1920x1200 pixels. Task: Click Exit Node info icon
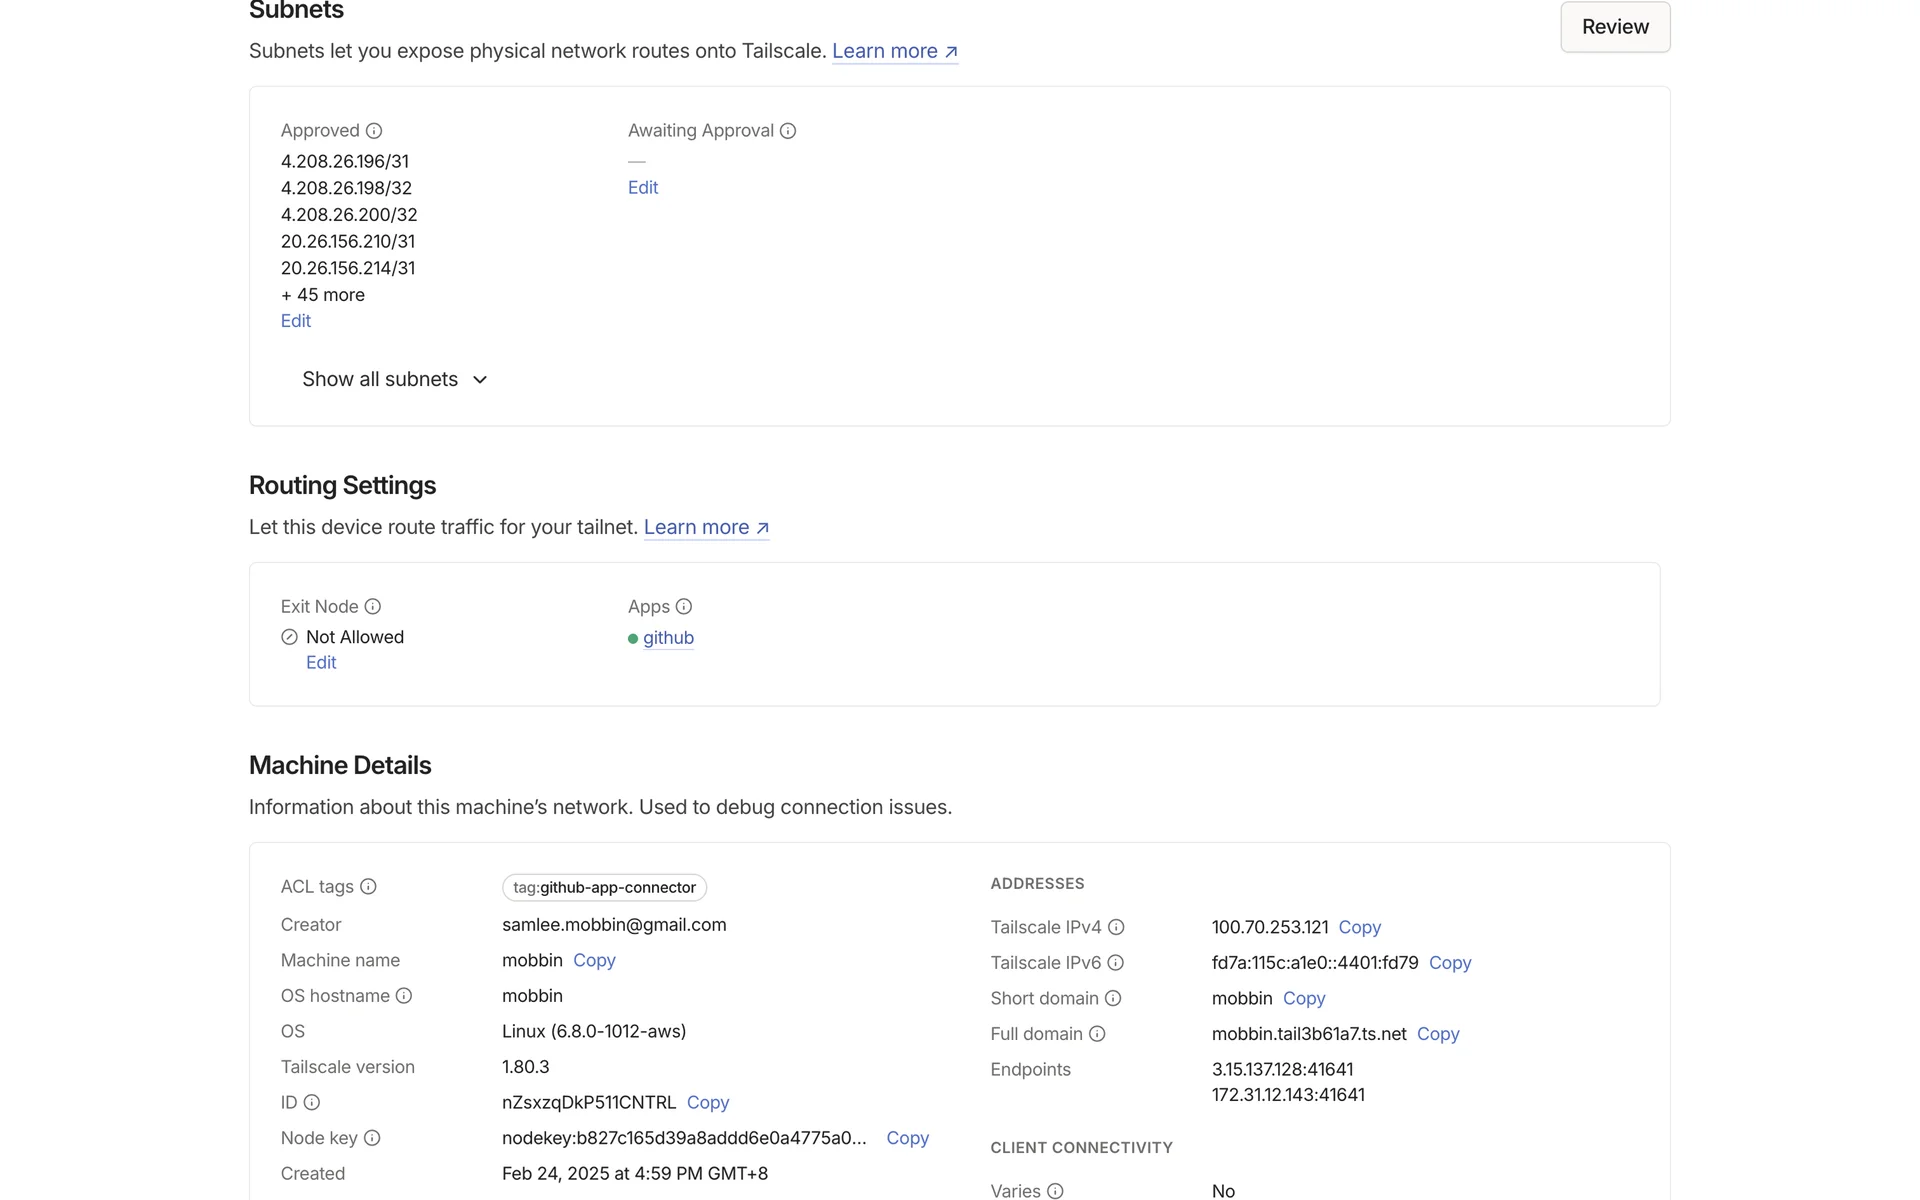pyautogui.click(x=373, y=607)
